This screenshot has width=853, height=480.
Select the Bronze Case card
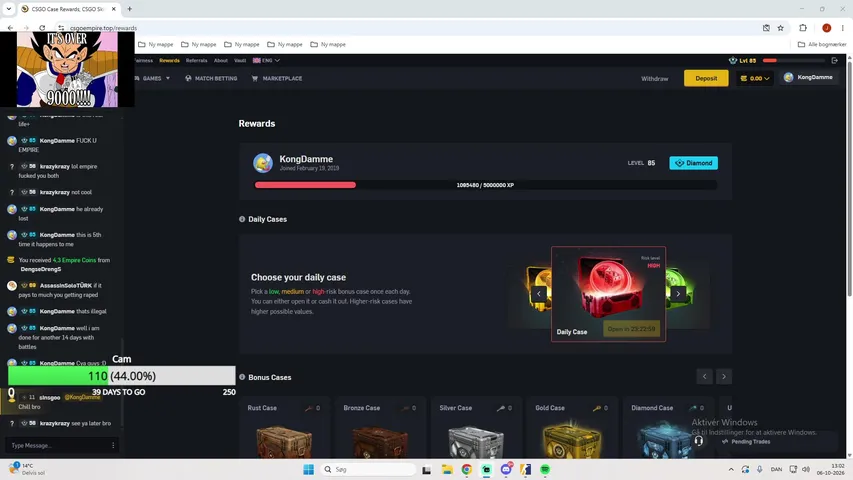[379, 428]
